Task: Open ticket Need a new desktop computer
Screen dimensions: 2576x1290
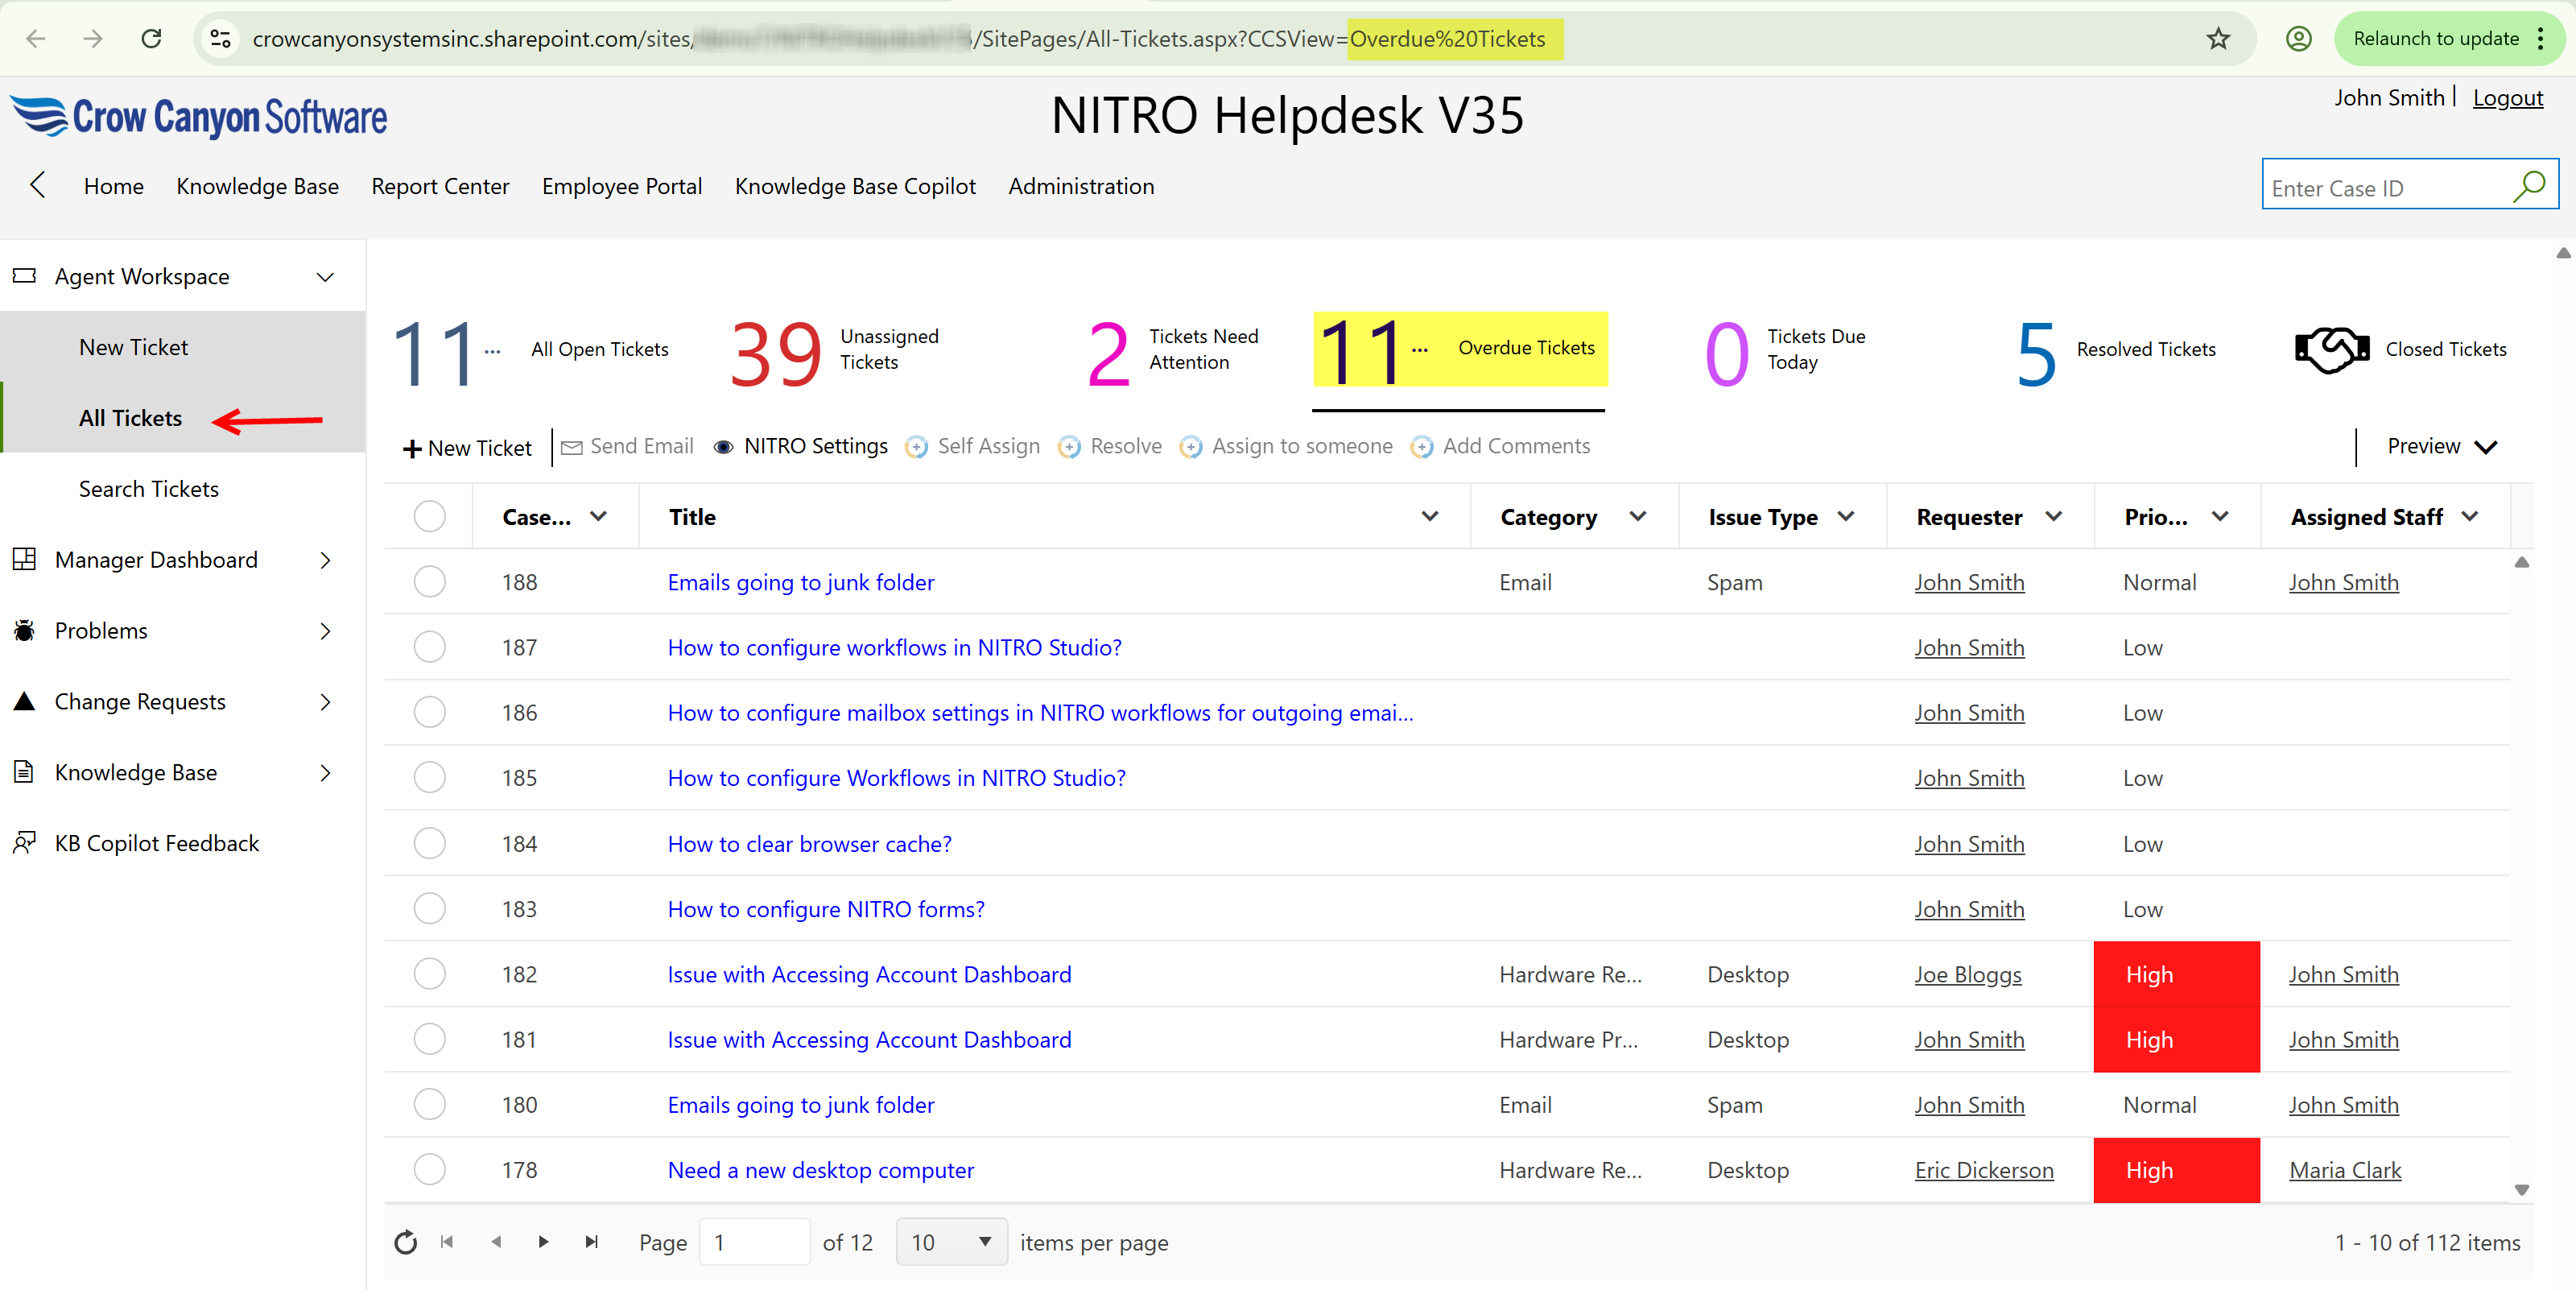Action: (x=820, y=1170)
